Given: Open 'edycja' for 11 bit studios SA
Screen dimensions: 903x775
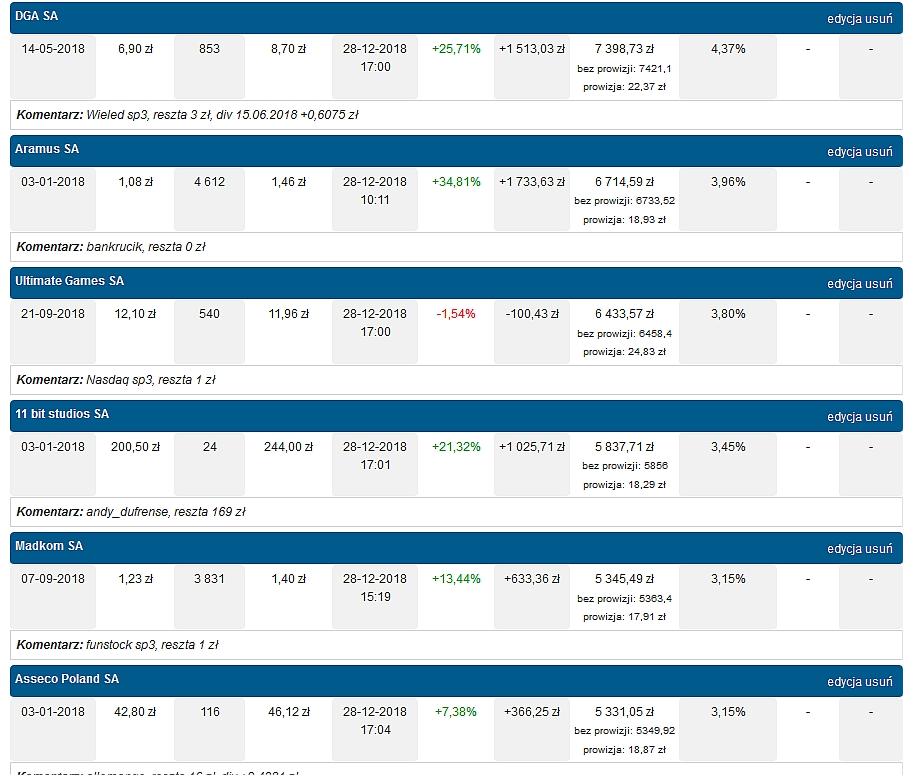Looking at the screenshot, I should (x=844, y=417).
